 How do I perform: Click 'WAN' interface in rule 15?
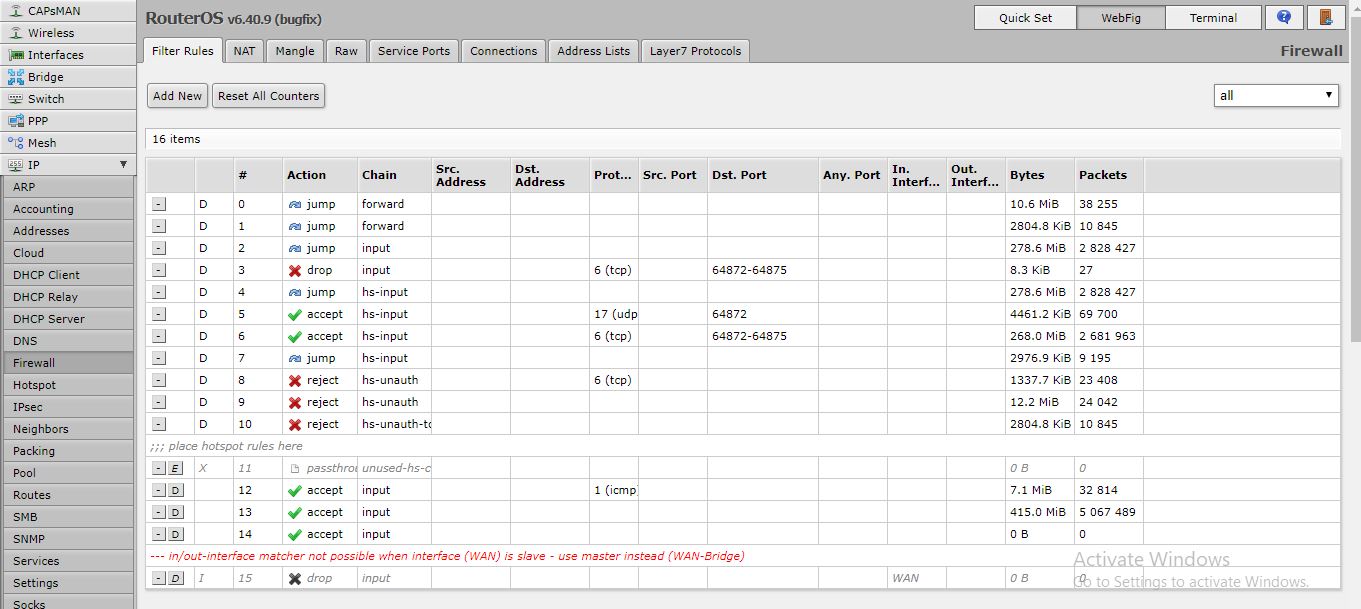click(905, 578)
